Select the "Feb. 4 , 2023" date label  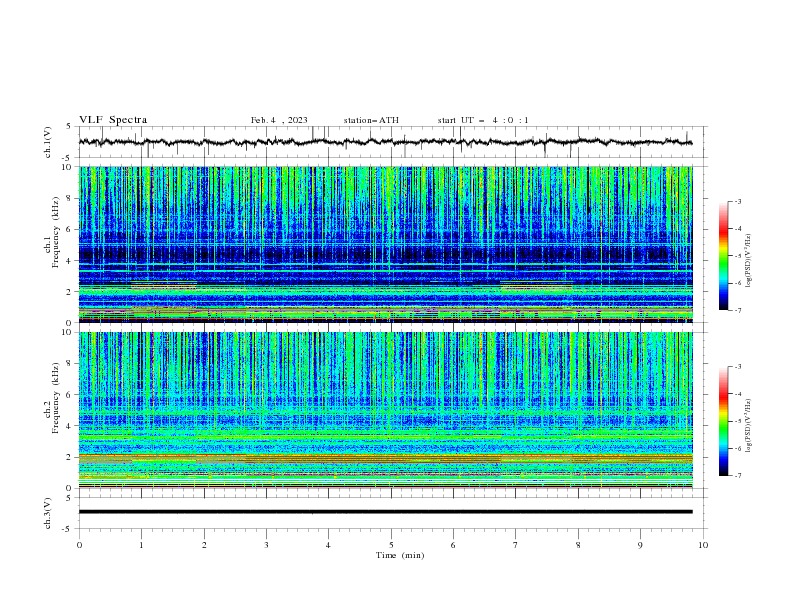pyautogui.click(x=279, y=120)
